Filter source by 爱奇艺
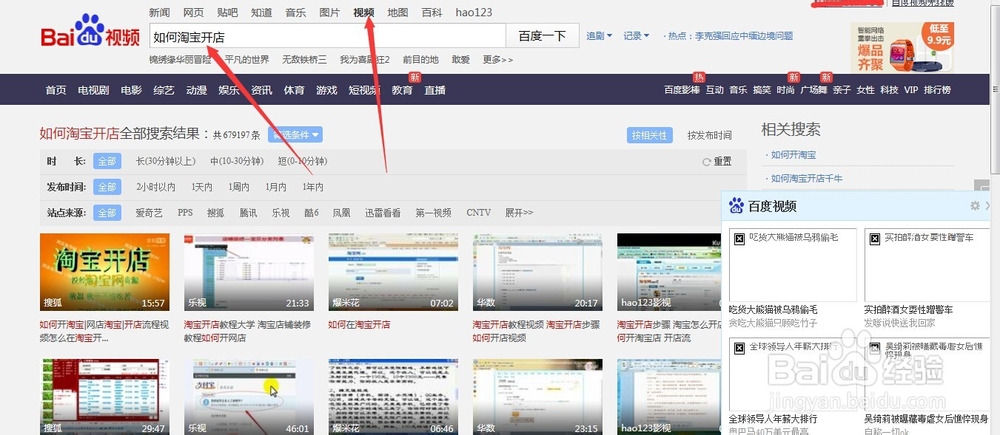The image size is (1000, 435). pyautogui.click(x=149, y=212)
